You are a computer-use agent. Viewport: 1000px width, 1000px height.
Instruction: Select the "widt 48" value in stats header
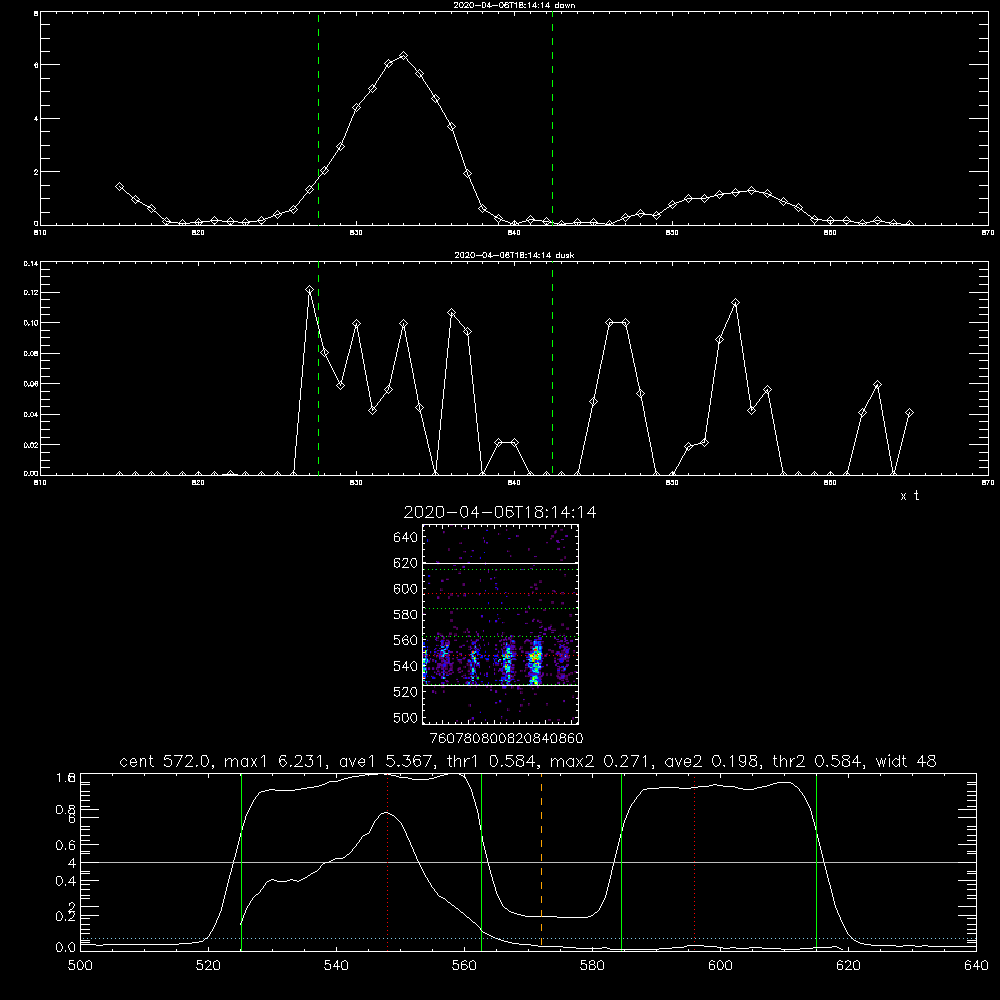click(x=906, y=761)
